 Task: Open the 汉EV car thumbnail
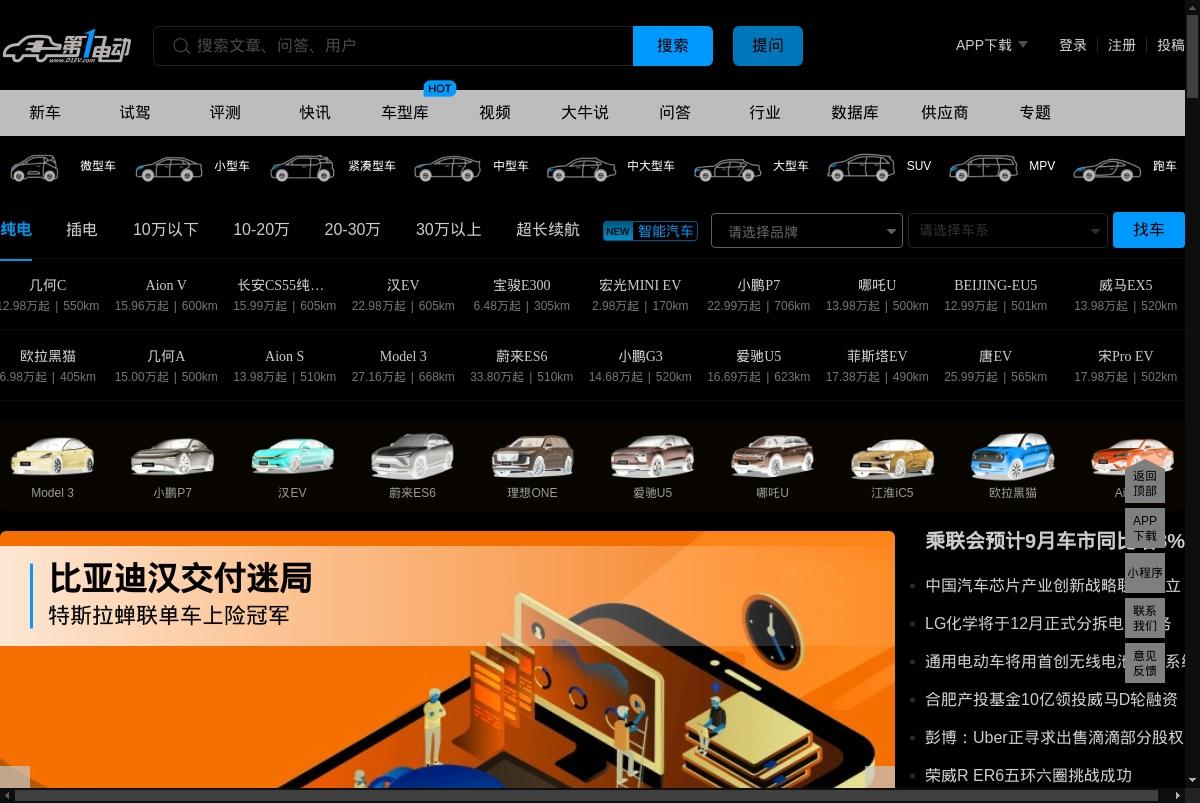pos(292,458)
